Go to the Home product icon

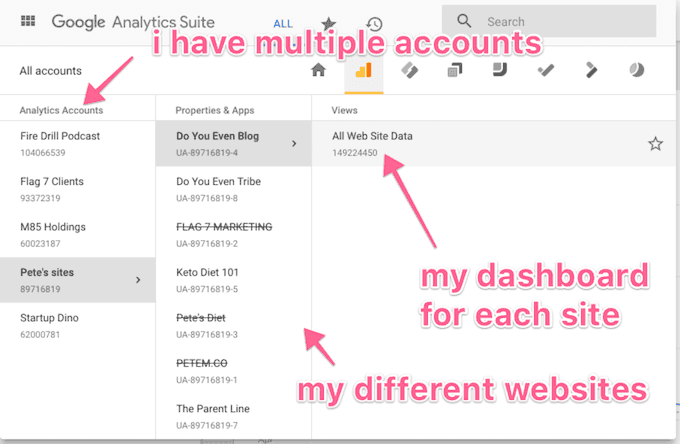tap(318, 70)
